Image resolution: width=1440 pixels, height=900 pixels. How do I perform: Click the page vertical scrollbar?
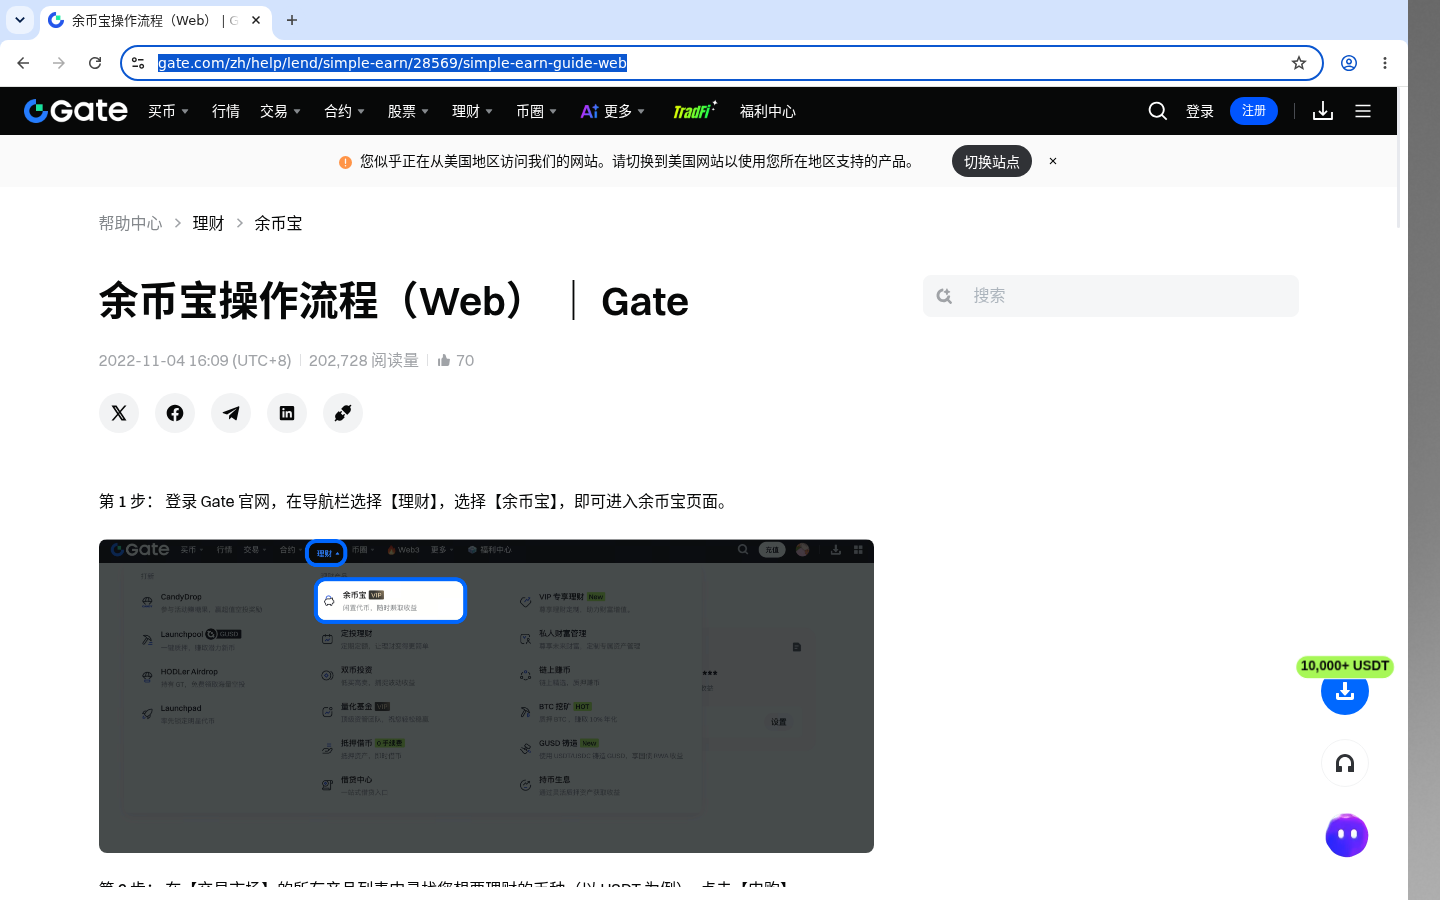[x=1399, y=158]
